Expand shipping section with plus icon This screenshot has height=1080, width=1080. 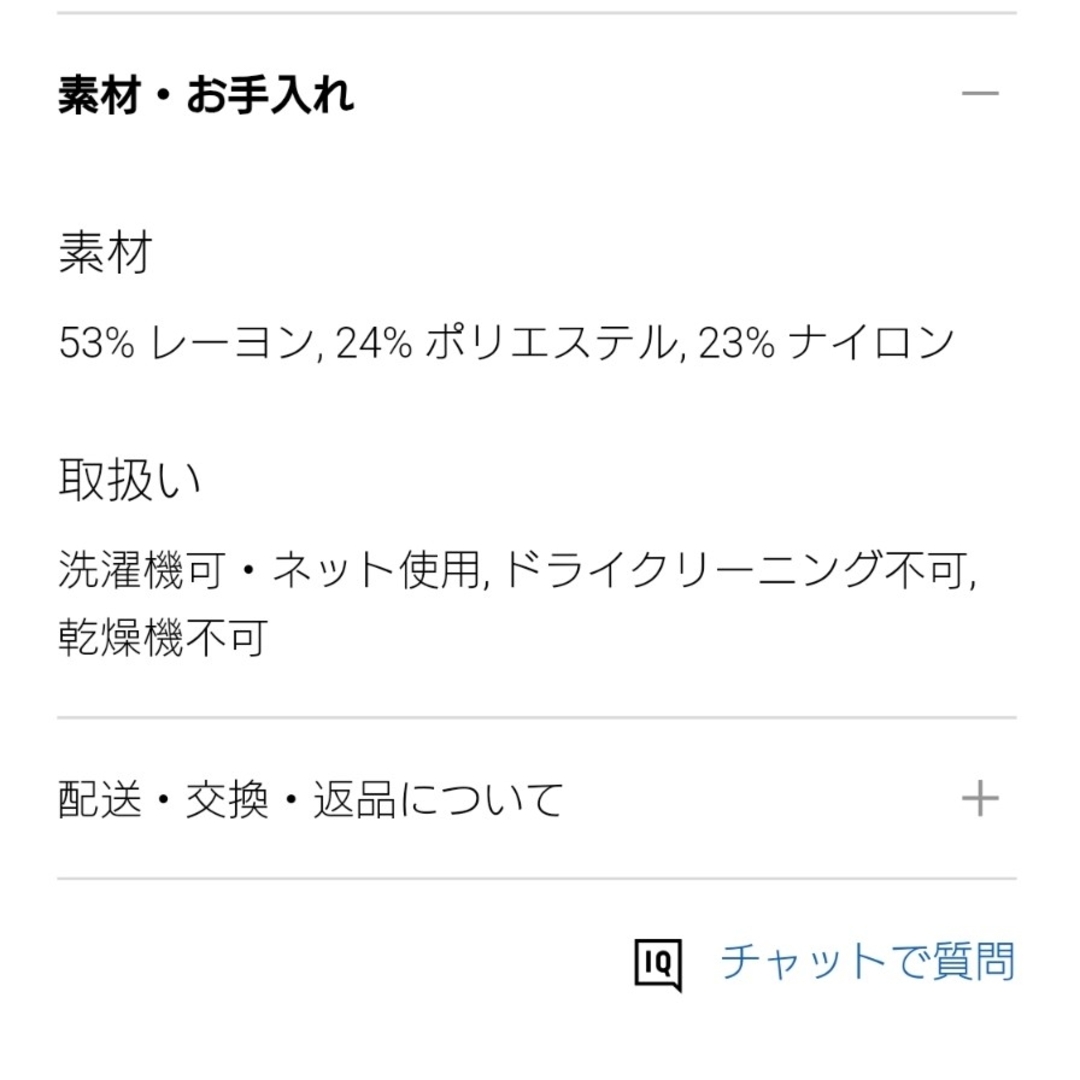[x=979, y=798]
